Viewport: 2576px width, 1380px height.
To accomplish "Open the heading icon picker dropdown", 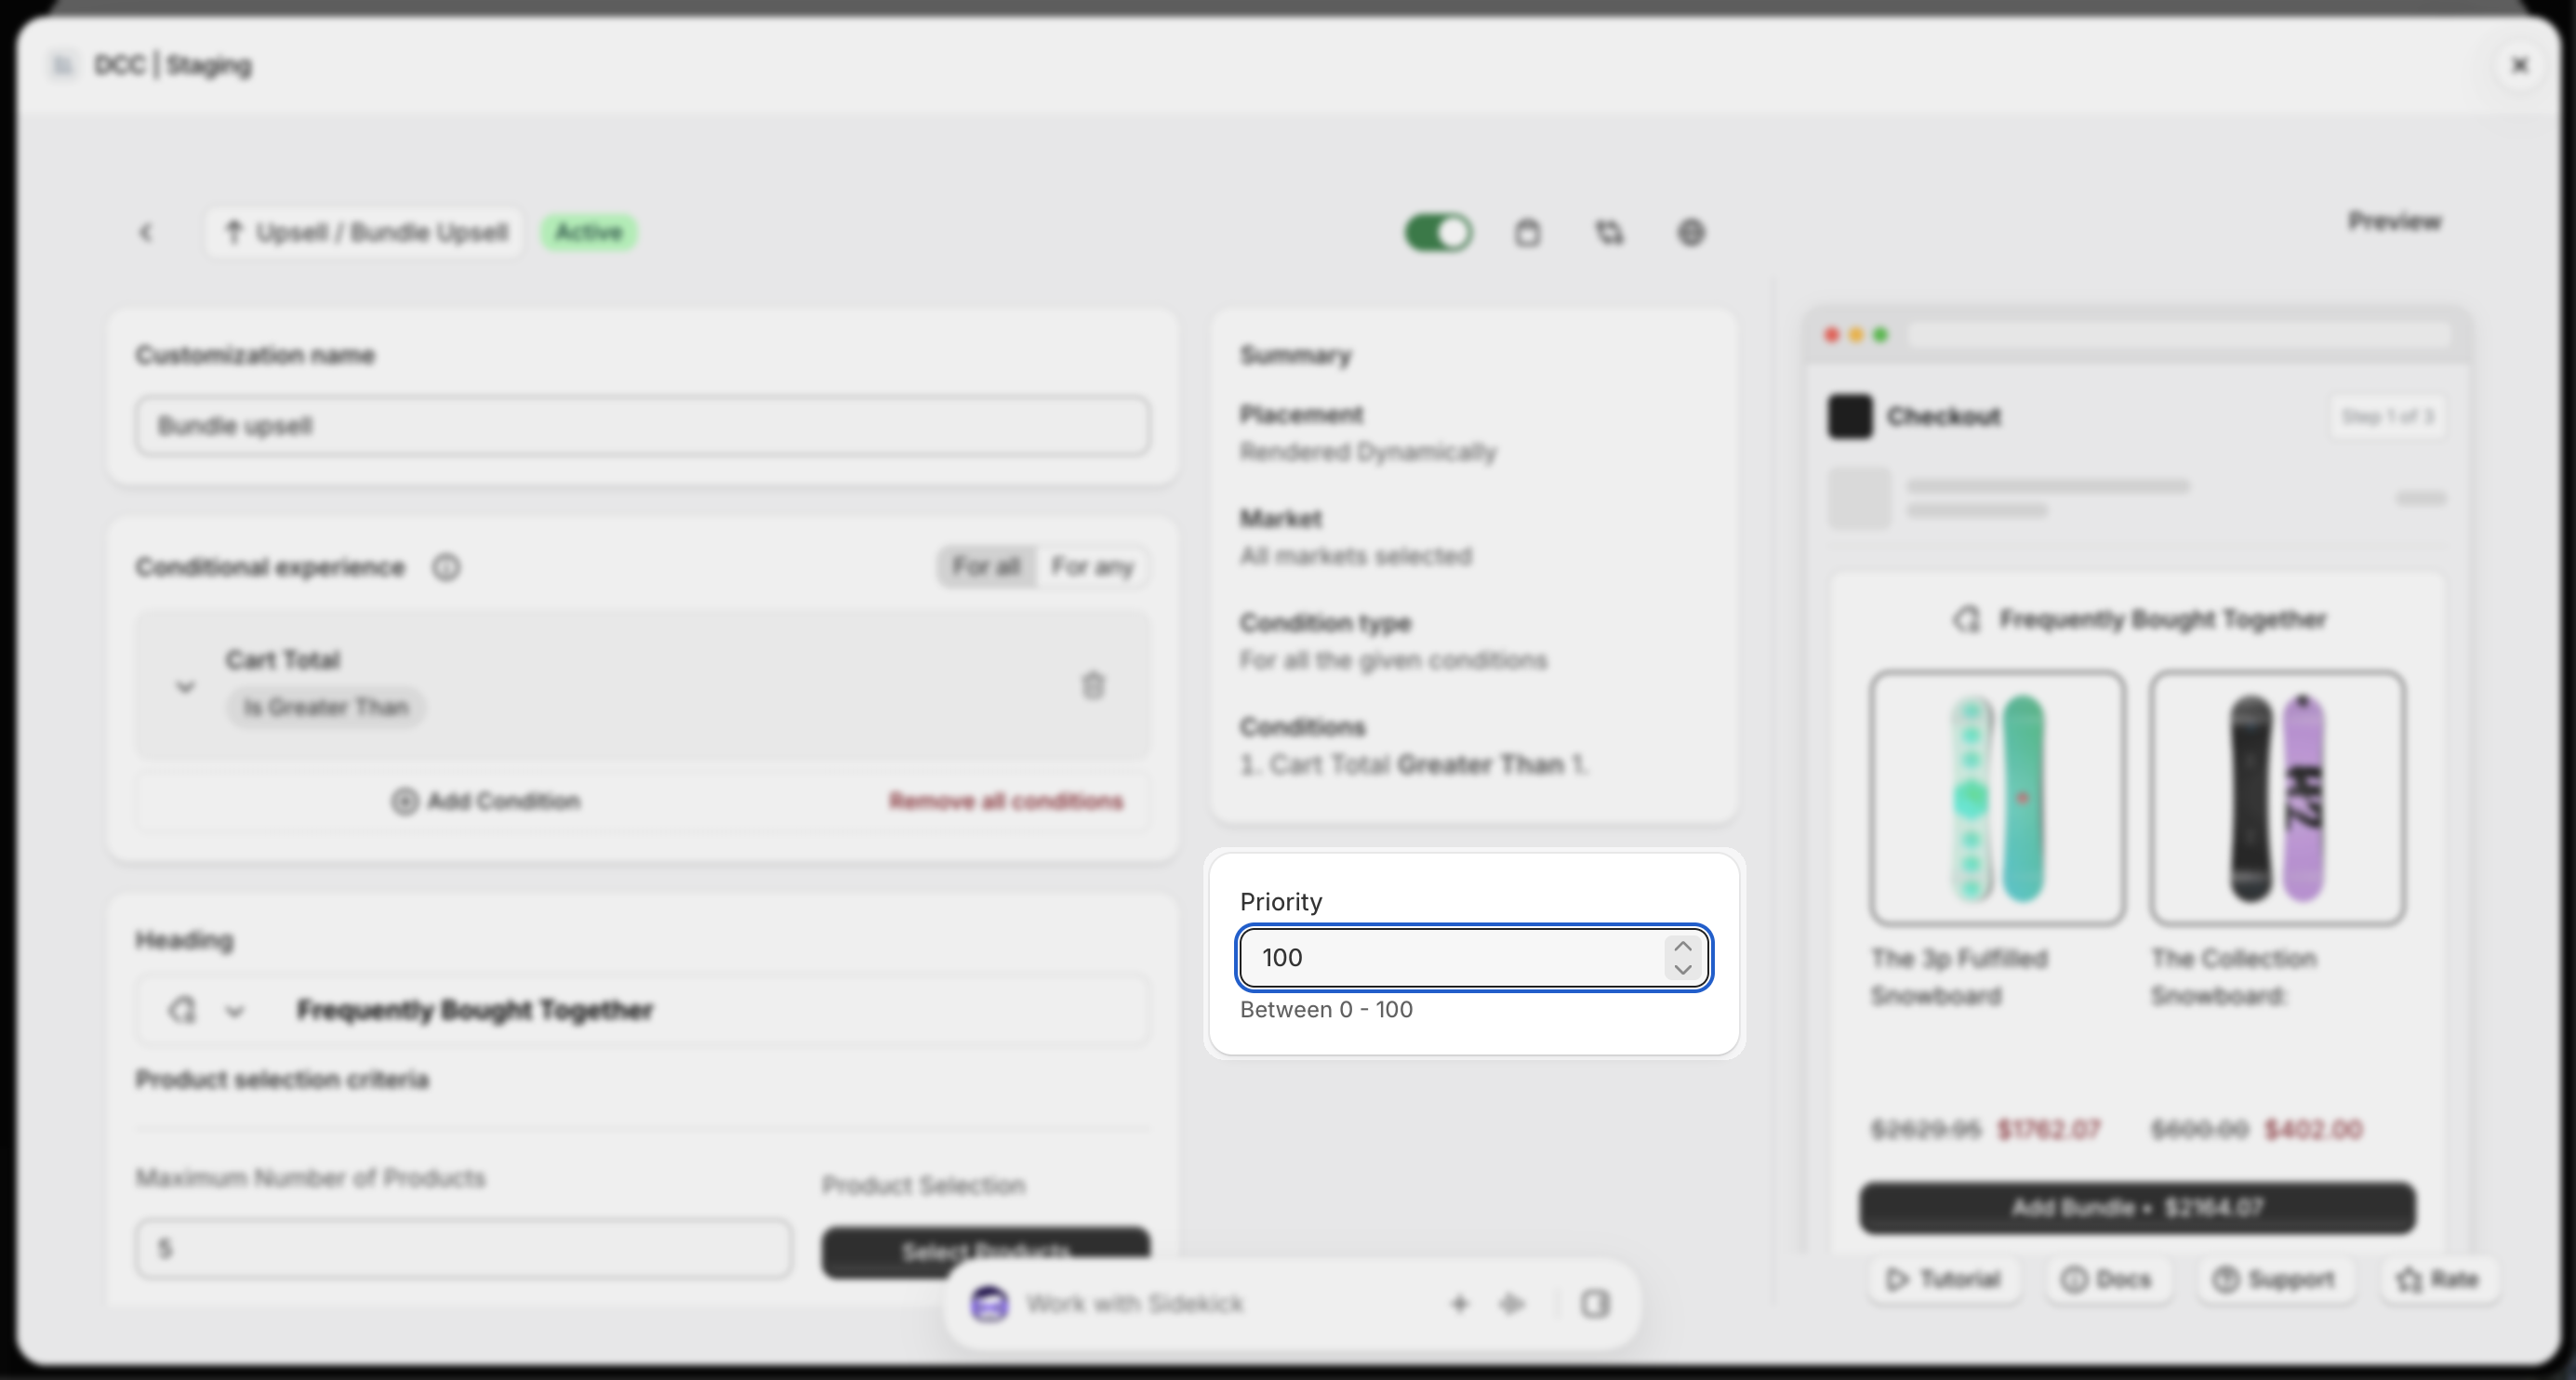I will click(x=235, y=1011).
